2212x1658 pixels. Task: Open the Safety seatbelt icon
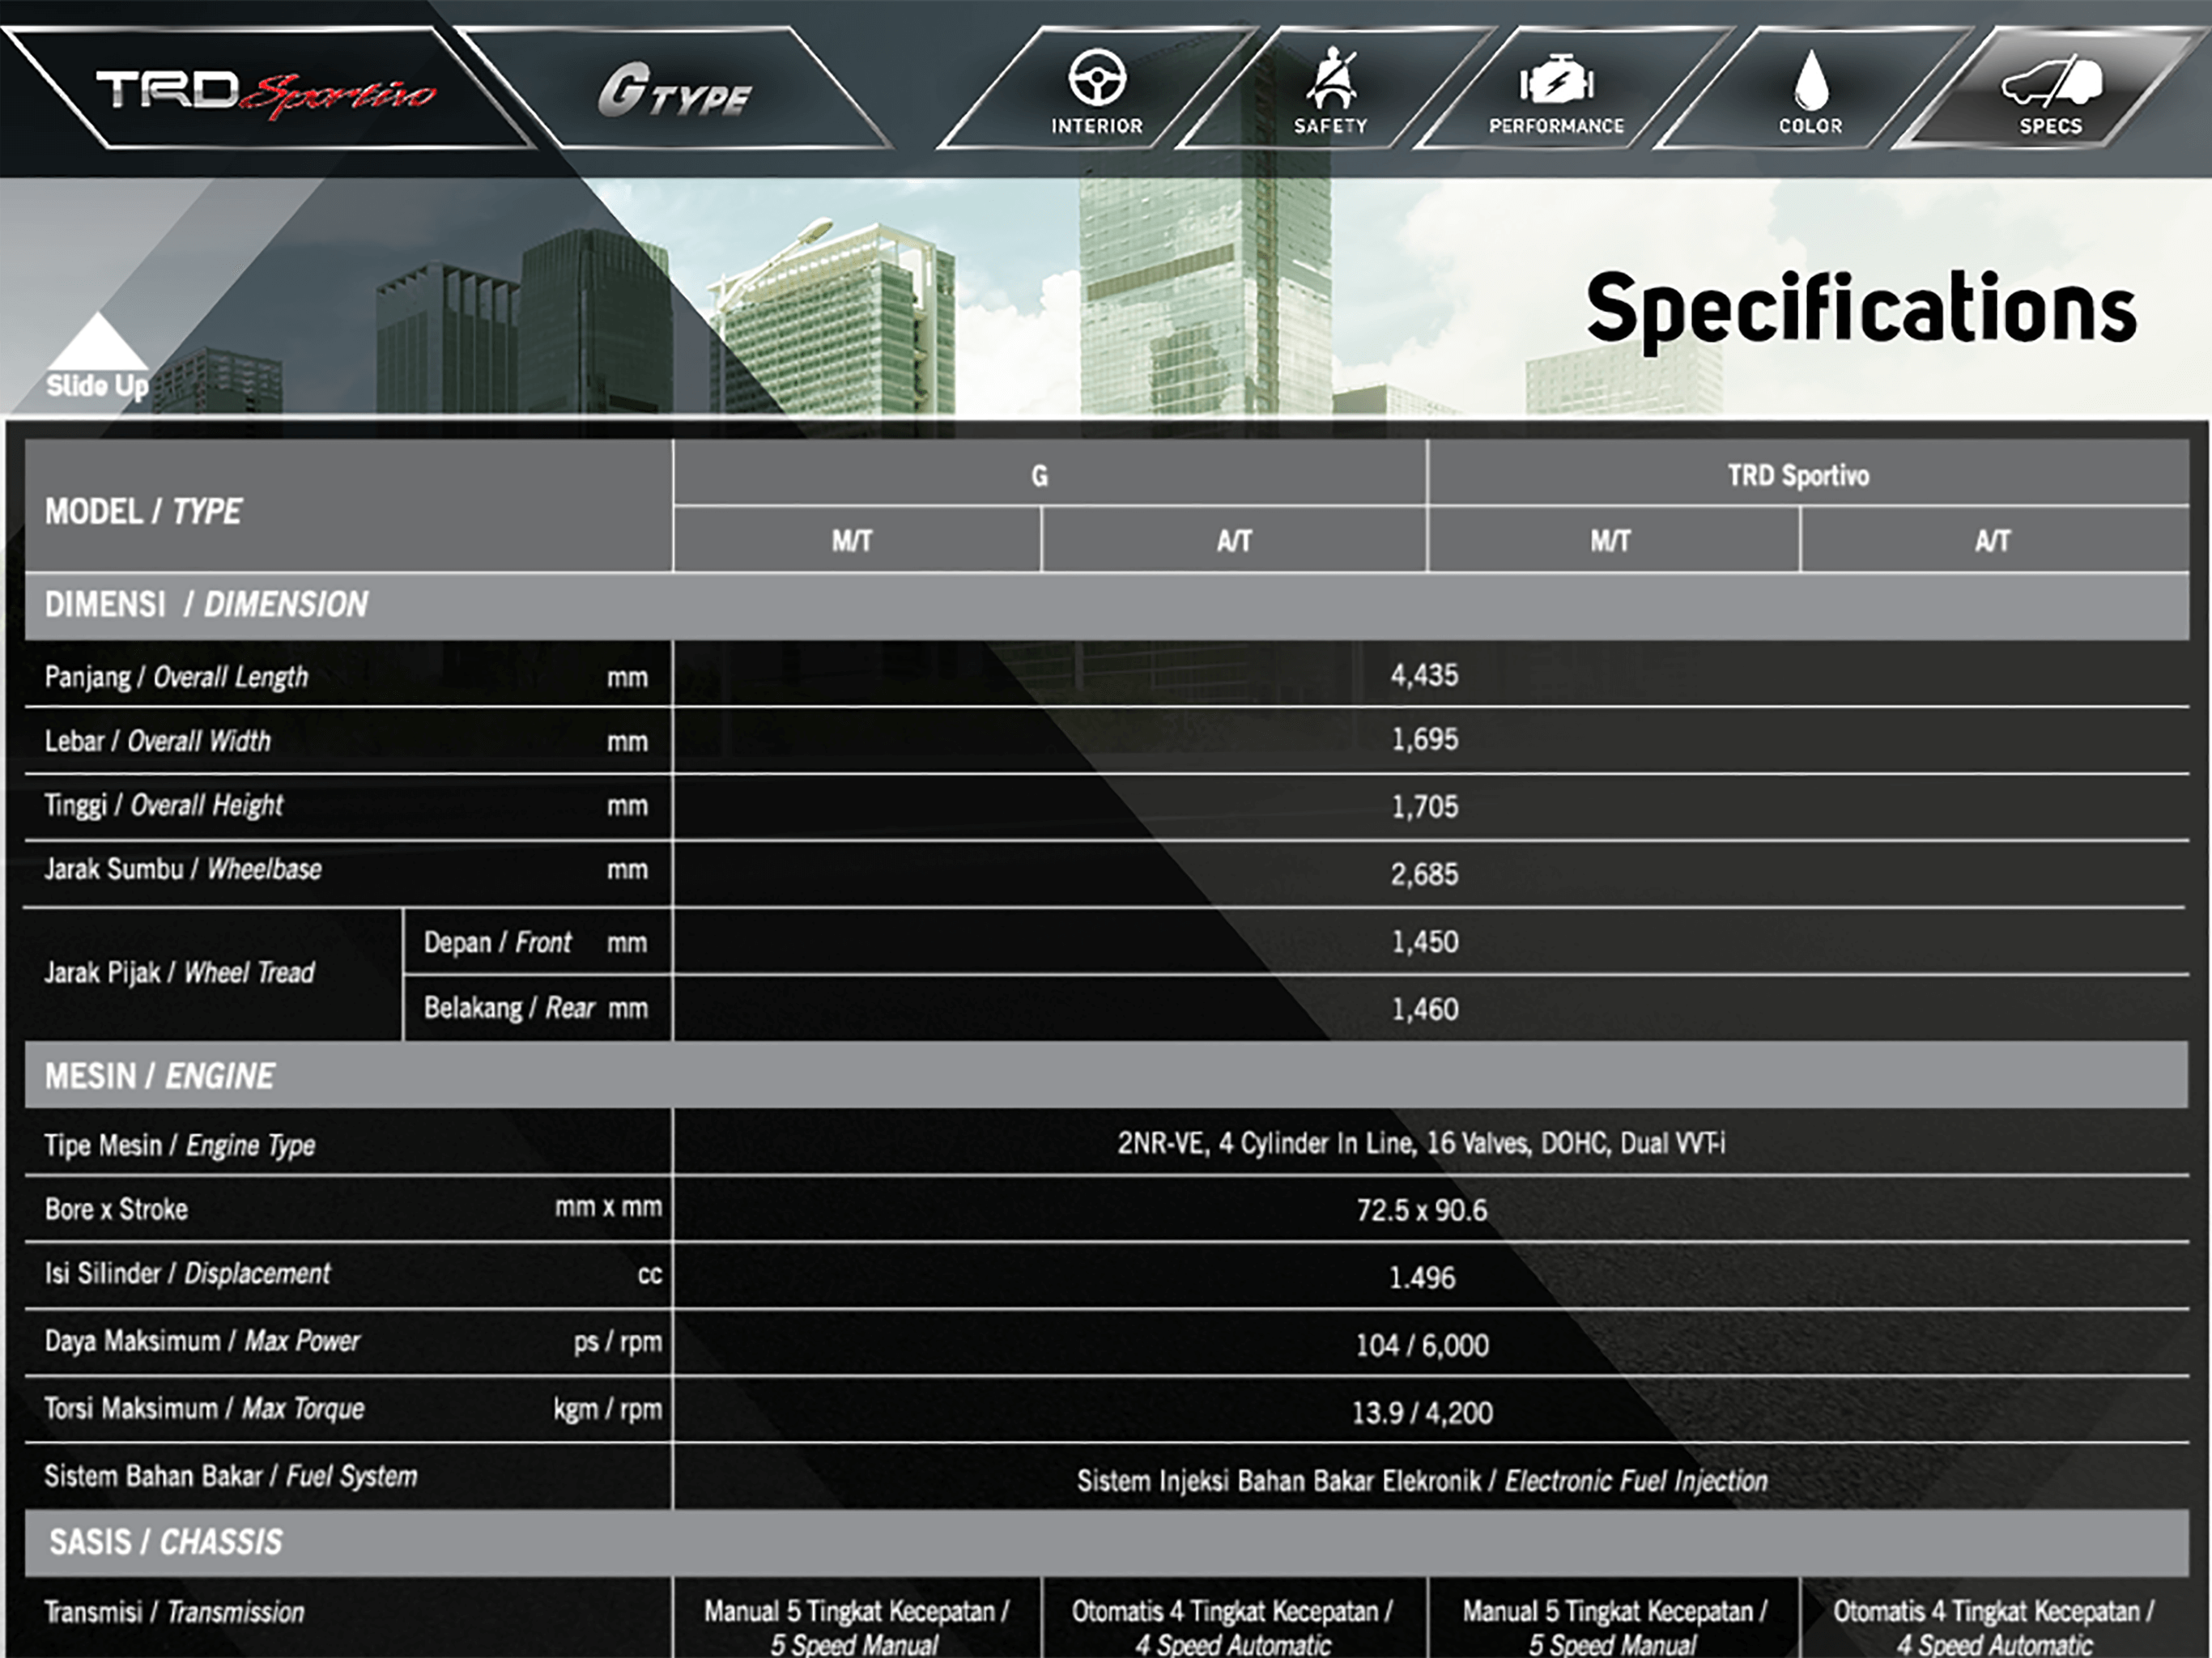[1330, 80]
